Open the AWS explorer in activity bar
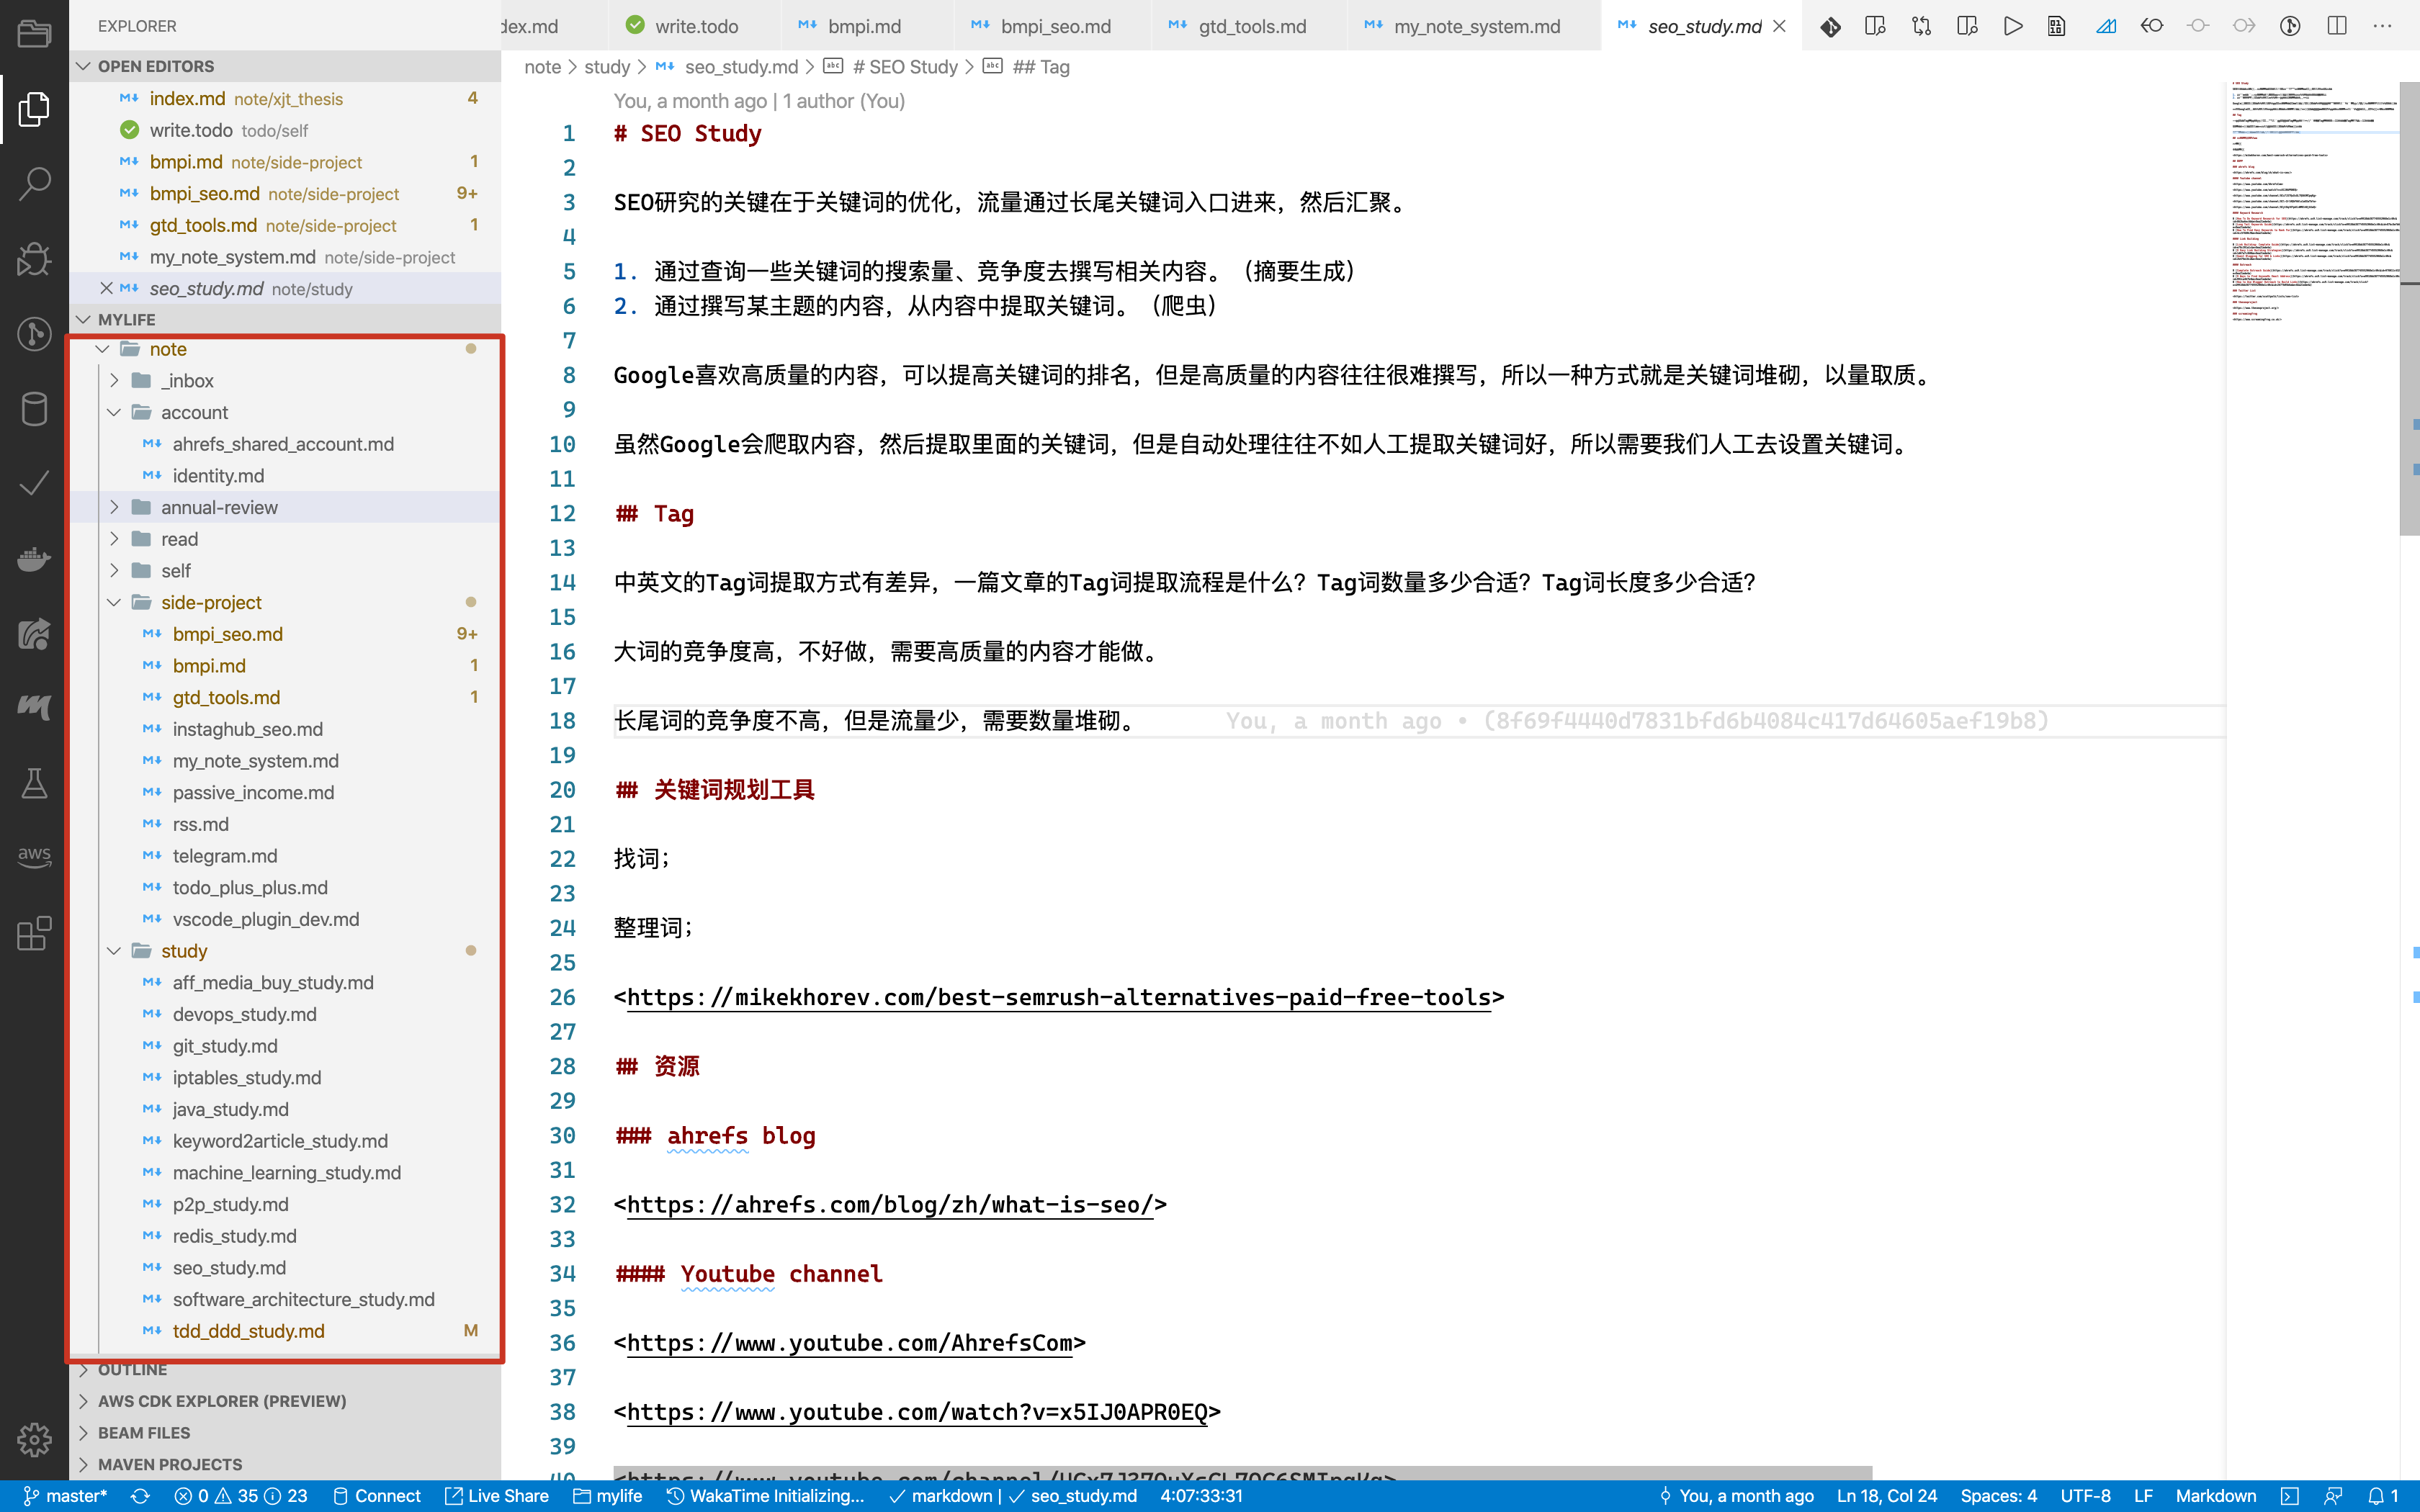This screenshot has height=1512, width=2420. click(34, 856)
